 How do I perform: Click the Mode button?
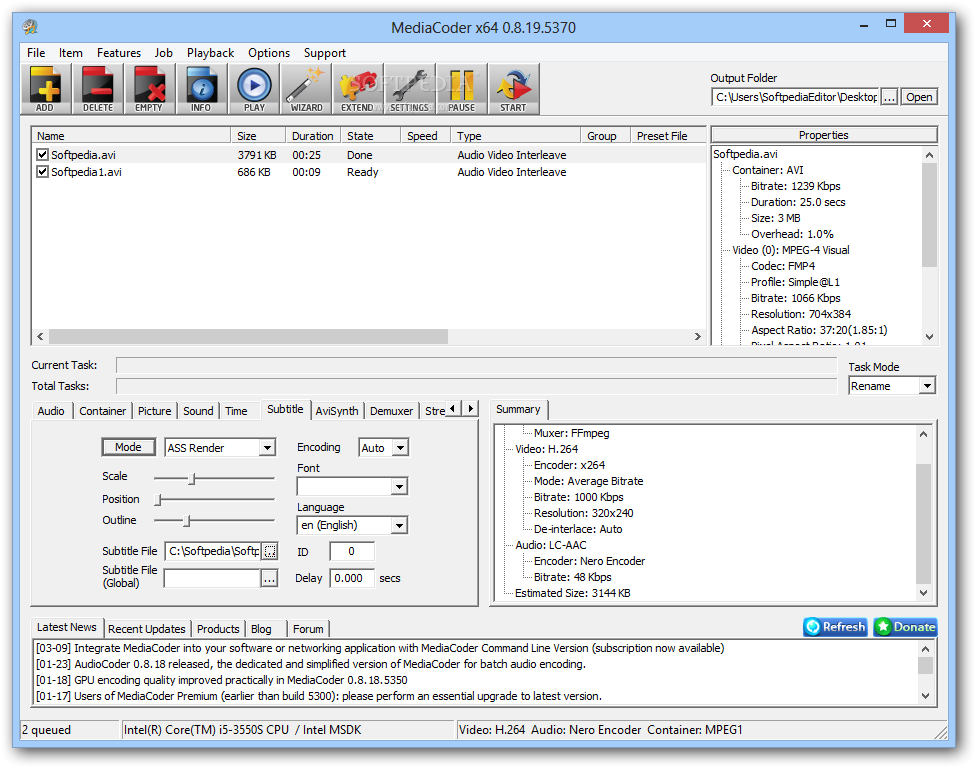coord(128,447)
